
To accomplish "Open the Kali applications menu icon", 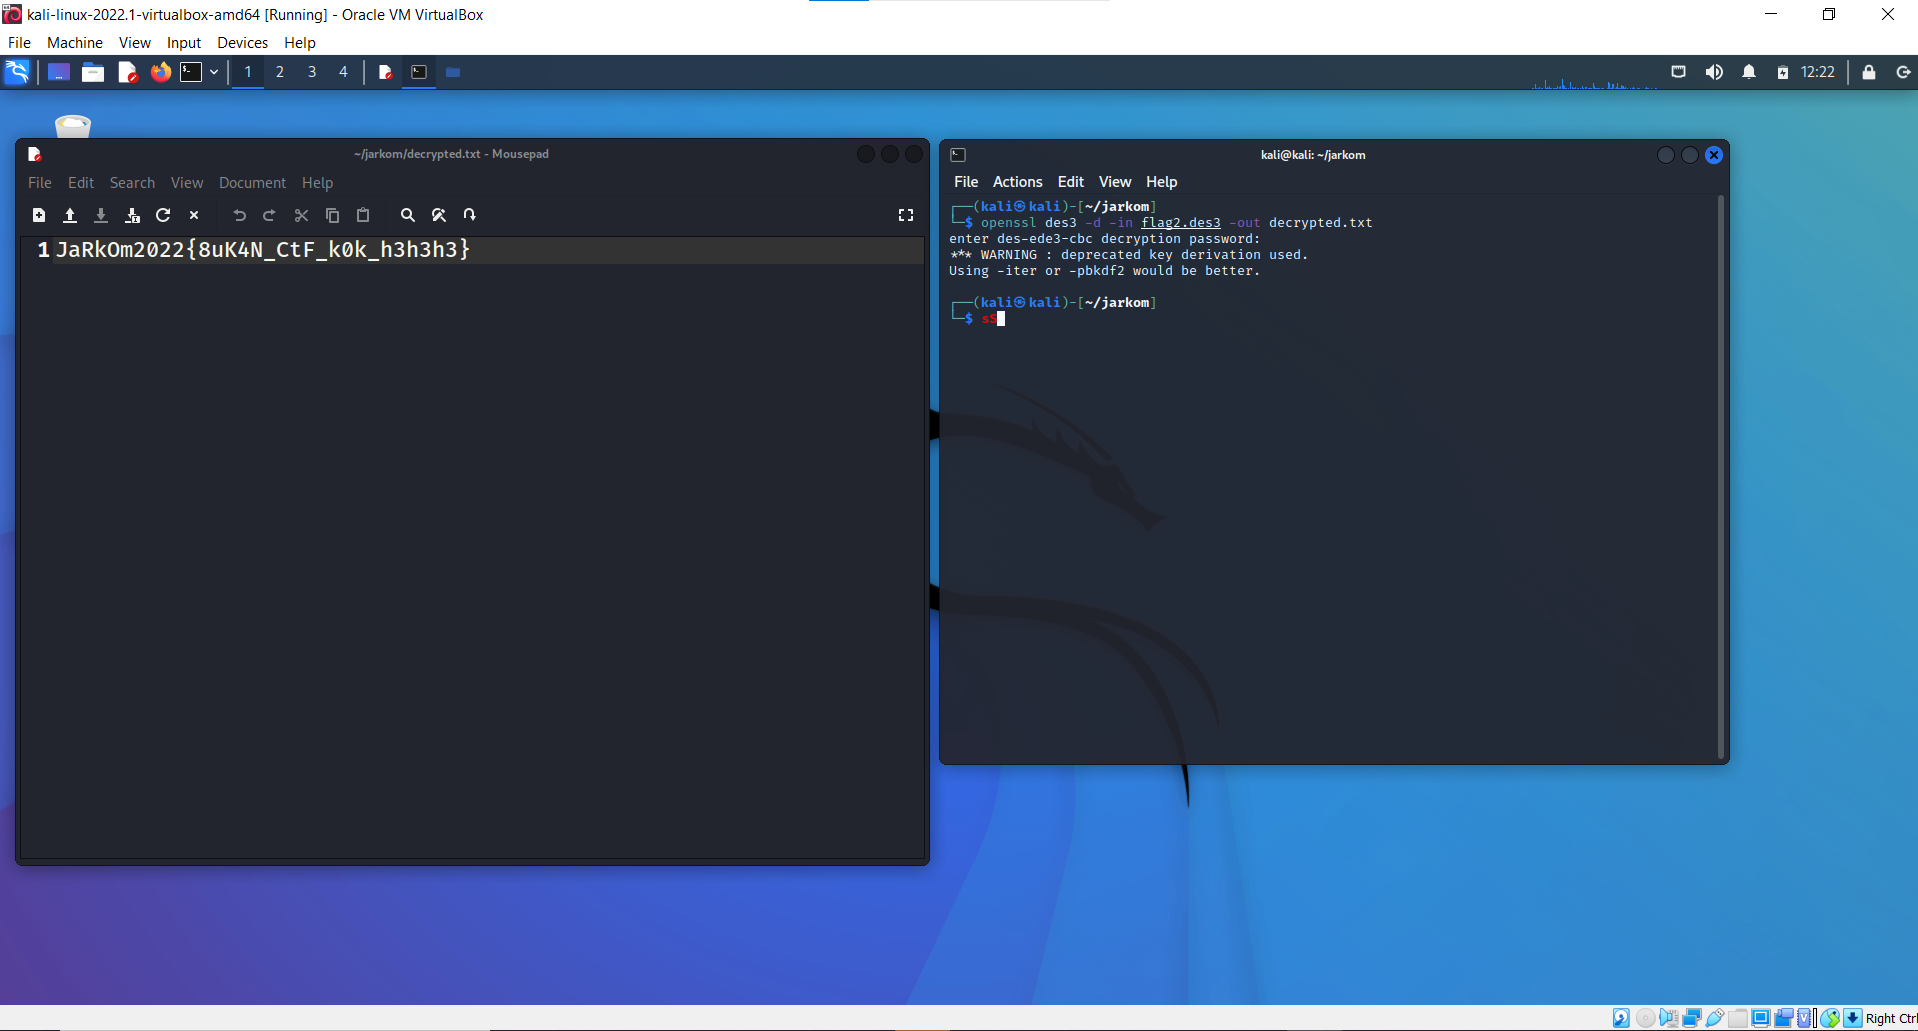I will [17, 72].
